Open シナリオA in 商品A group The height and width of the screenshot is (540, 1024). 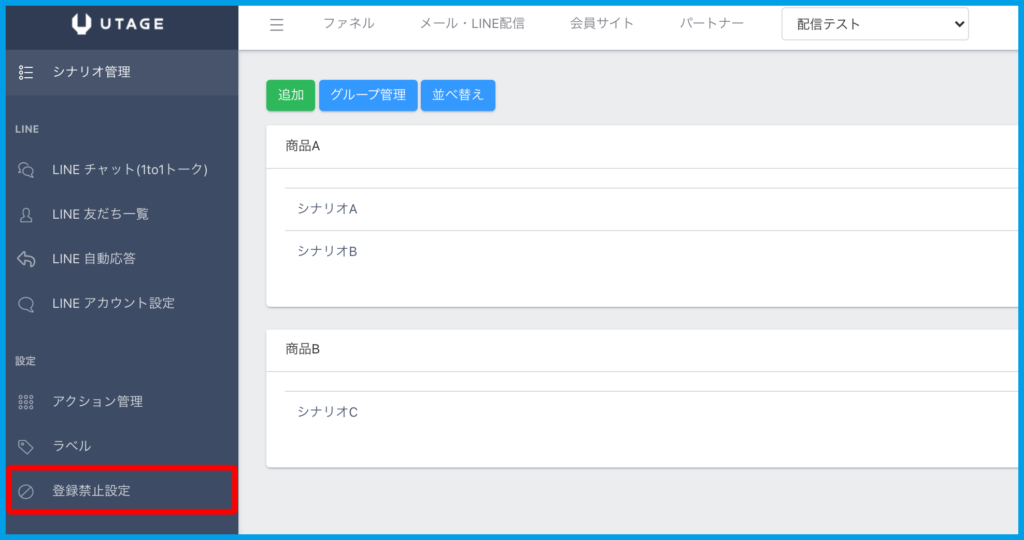pos(327,209)
